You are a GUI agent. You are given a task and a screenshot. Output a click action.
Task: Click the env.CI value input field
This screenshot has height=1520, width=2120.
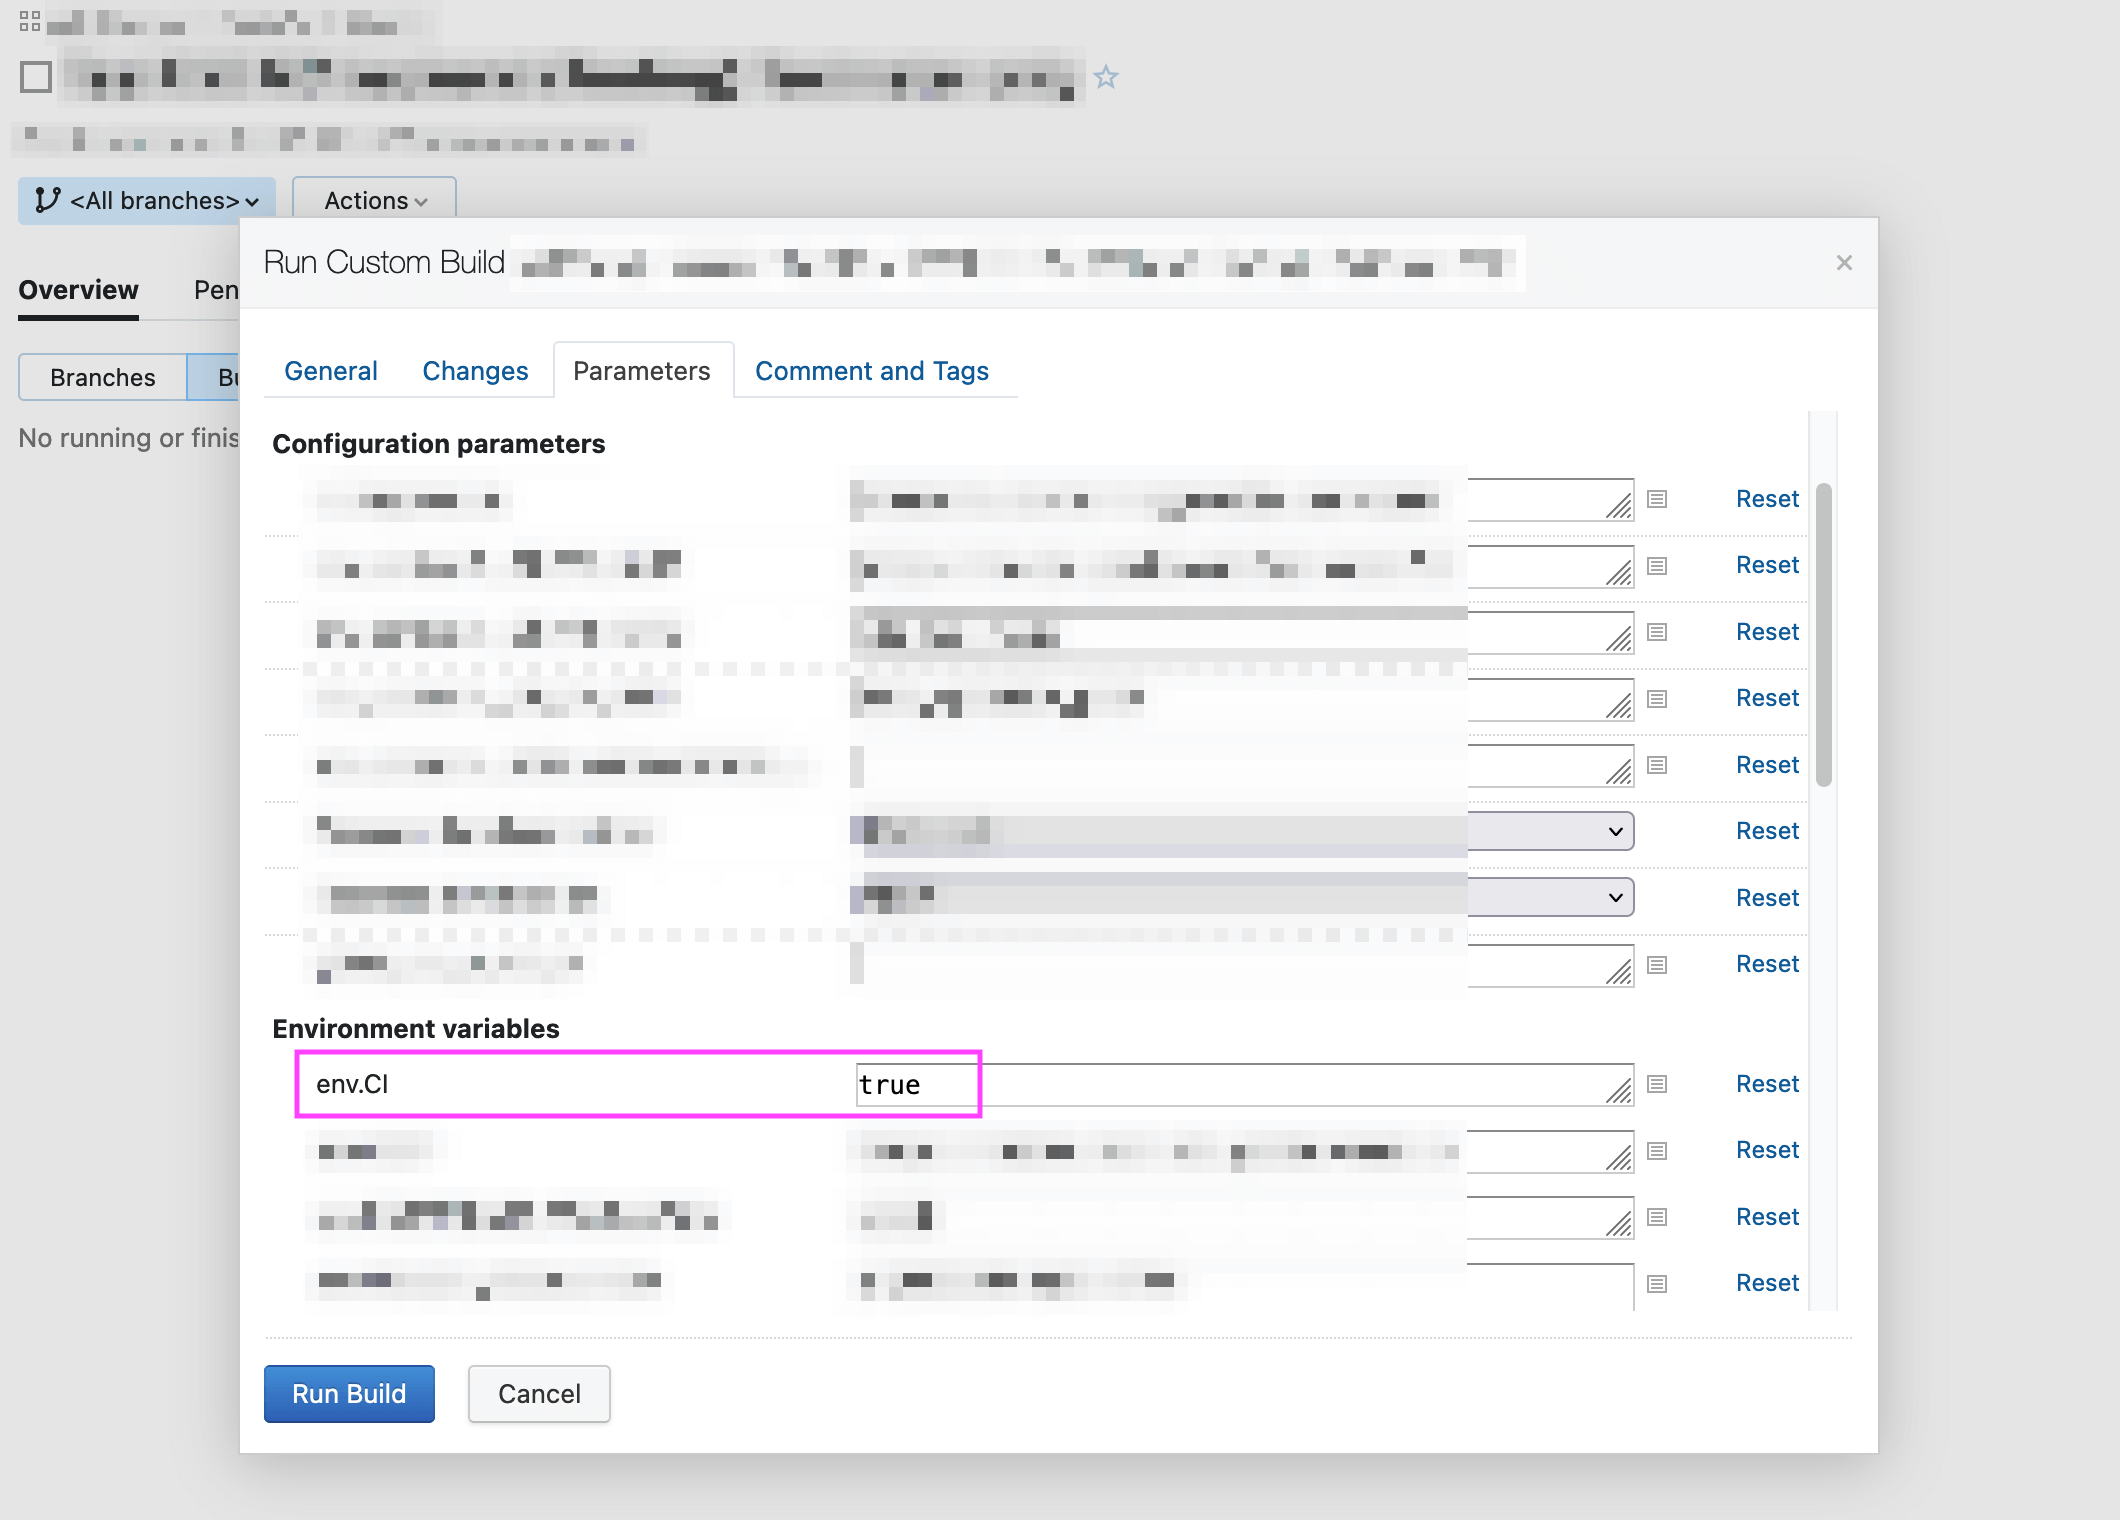(x=1234, y=1082)
